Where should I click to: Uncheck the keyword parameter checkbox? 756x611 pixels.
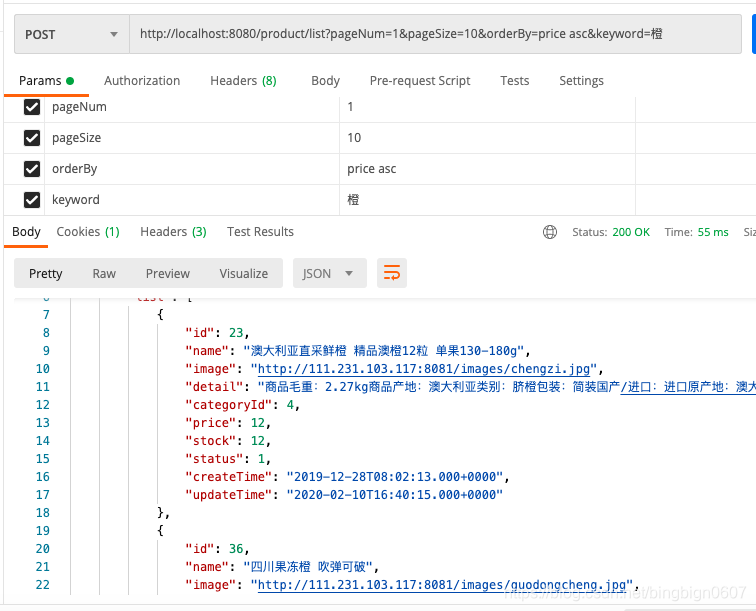coord(32,200)
